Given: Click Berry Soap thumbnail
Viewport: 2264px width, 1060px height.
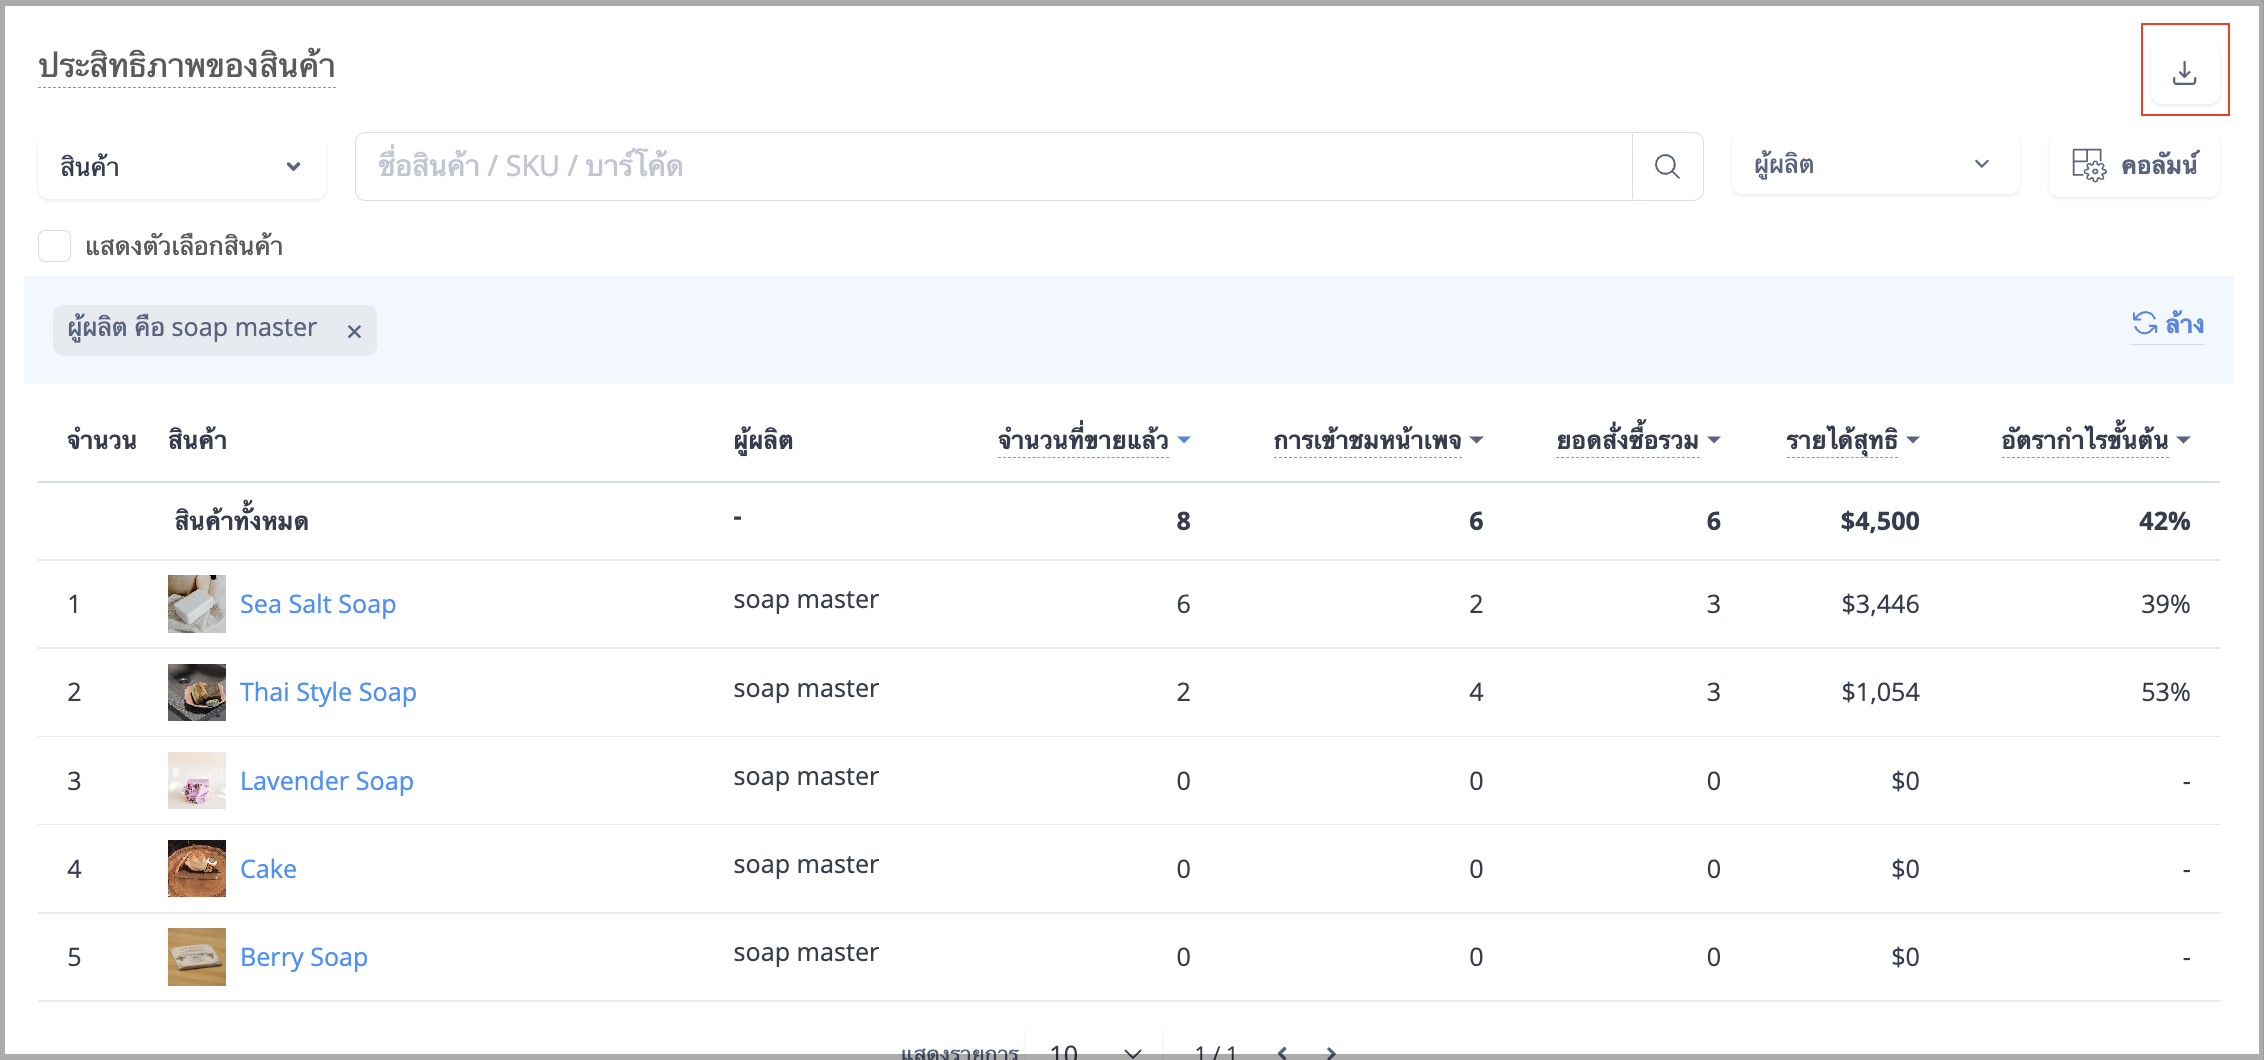Looking at the screenshot, I should point(197,957).
